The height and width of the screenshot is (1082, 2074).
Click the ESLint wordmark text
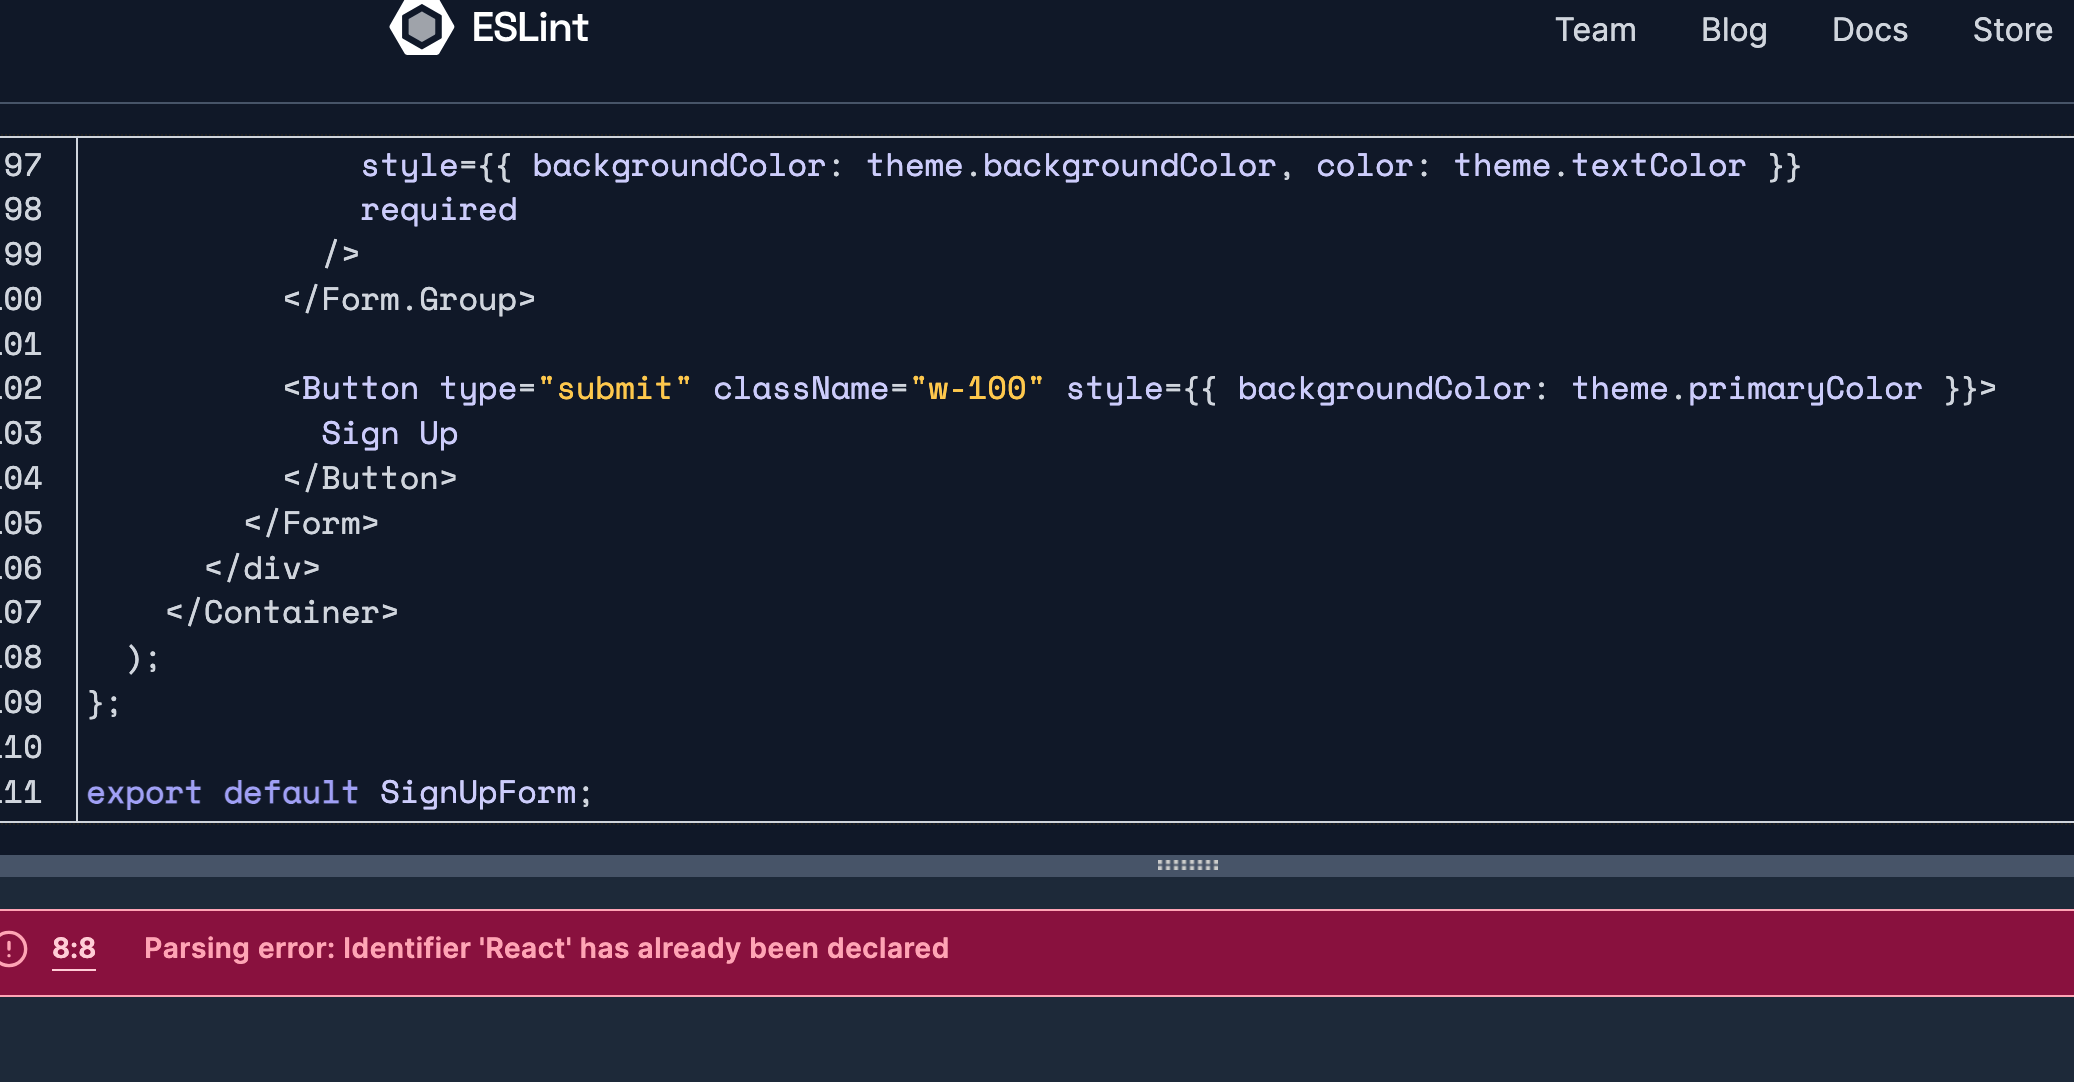coord(530,28)
